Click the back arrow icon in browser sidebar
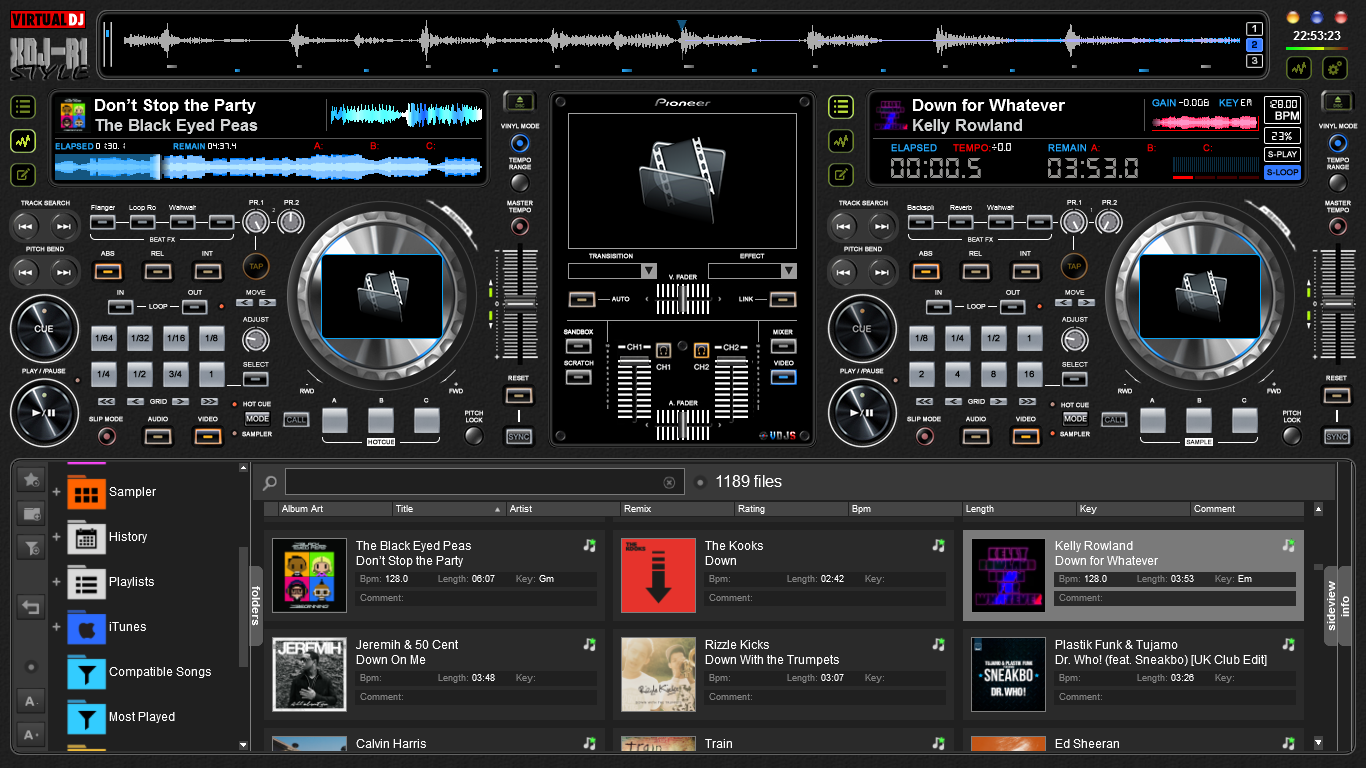The width and height of the screenshot is (1366, 768). [x=31, y=607]
